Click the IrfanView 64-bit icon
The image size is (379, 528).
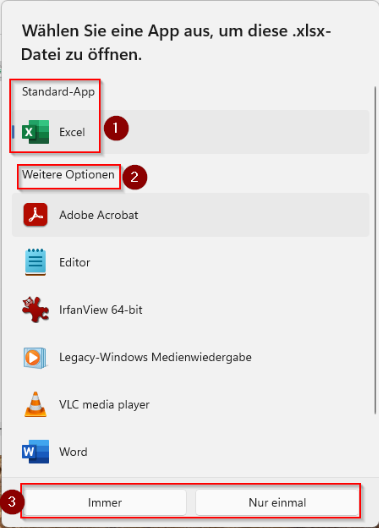tap(35, 309)
